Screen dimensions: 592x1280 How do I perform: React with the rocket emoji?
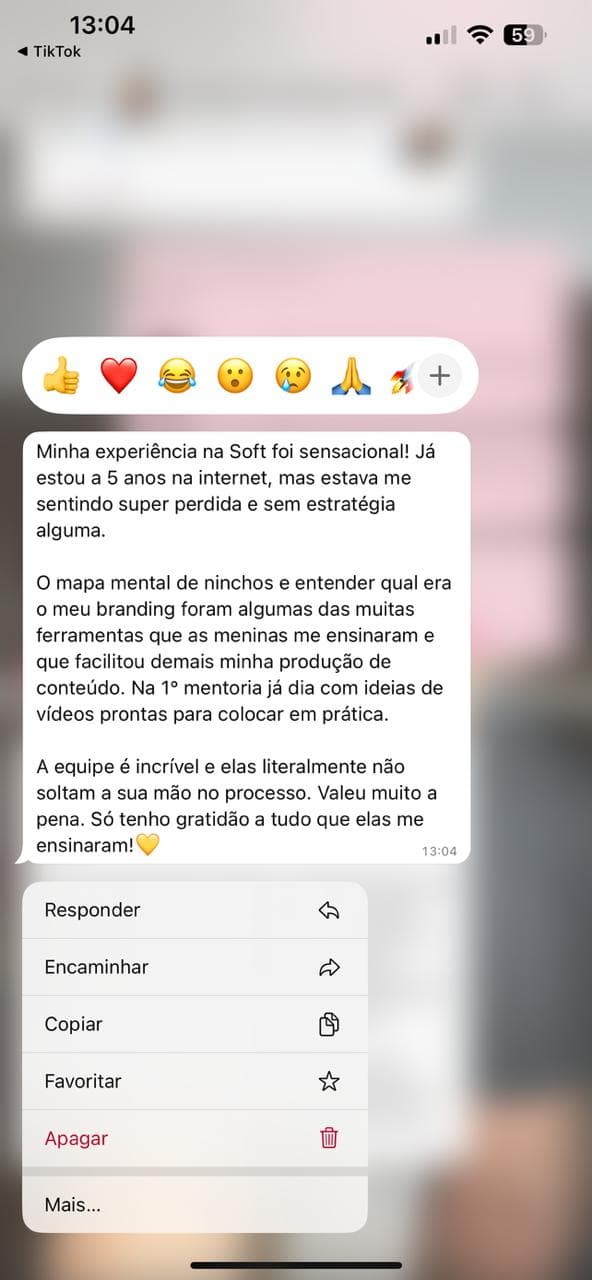tap(402, 378)
